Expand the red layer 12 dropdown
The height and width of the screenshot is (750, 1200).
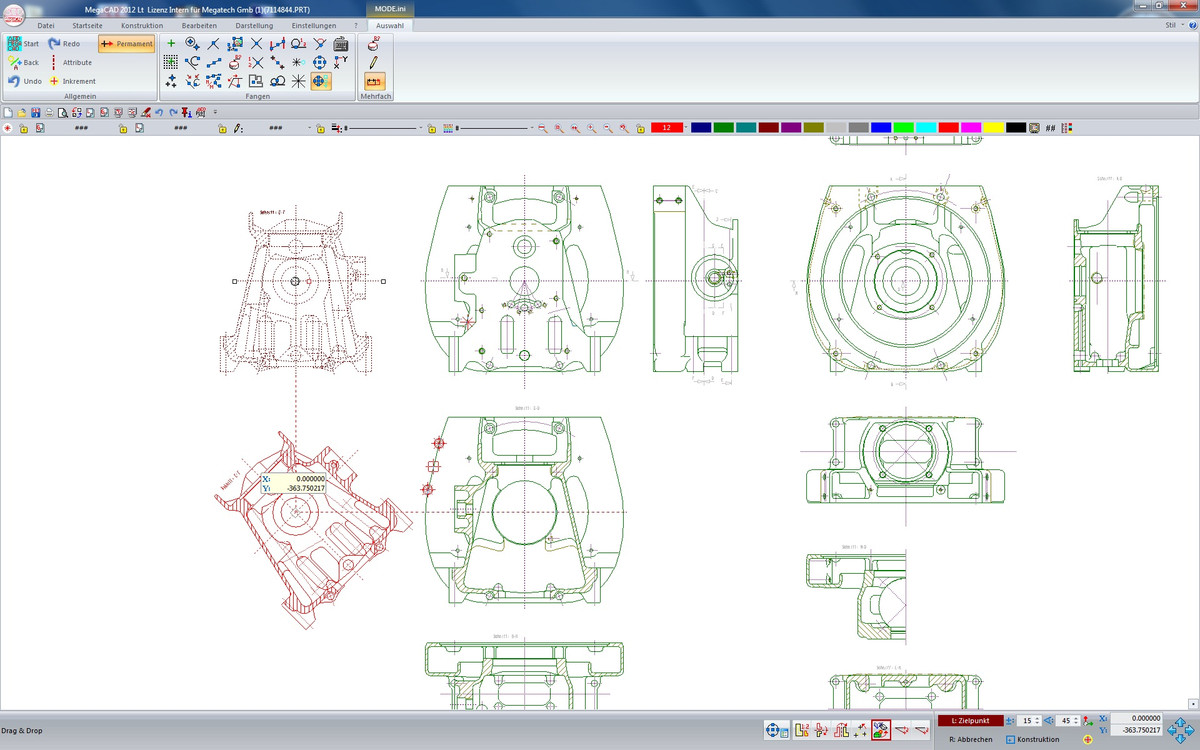click(x=686, y=128)
